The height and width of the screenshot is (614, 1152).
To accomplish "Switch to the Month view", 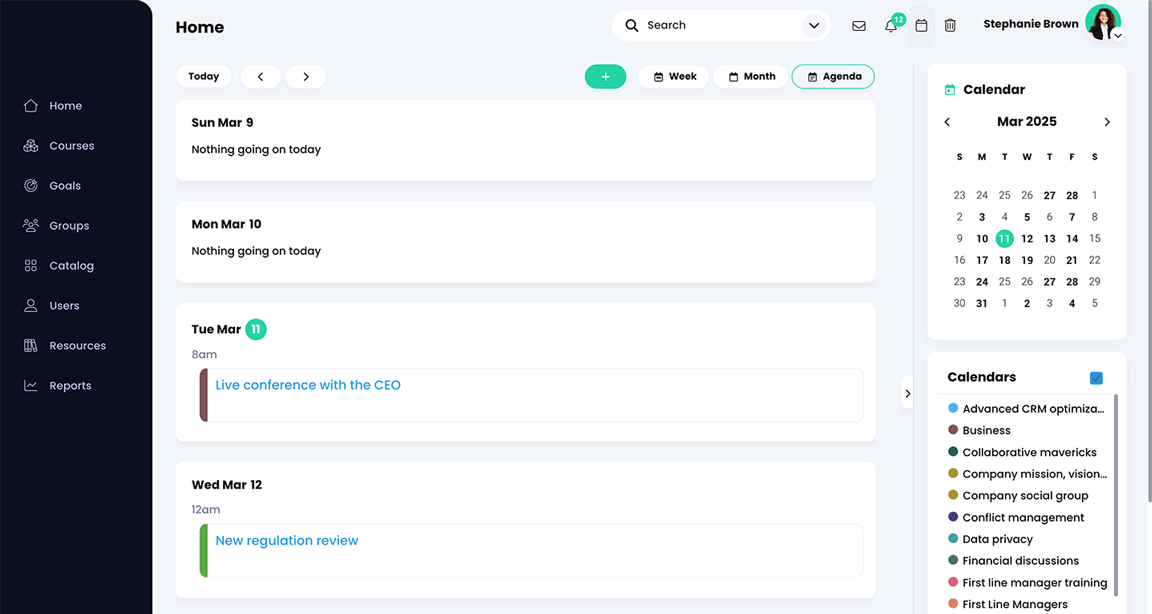I will [x=750, y=76].
